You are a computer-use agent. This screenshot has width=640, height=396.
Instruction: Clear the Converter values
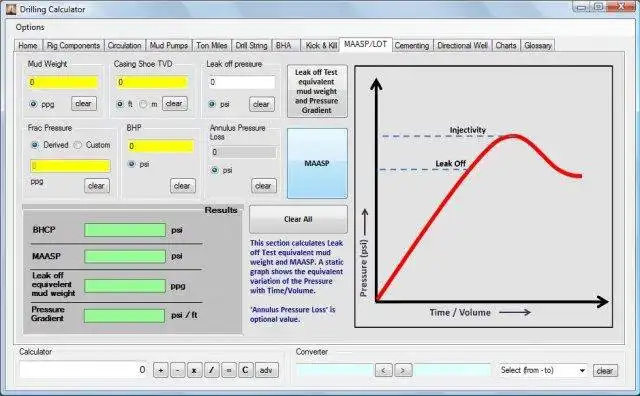tap(605, 371)
